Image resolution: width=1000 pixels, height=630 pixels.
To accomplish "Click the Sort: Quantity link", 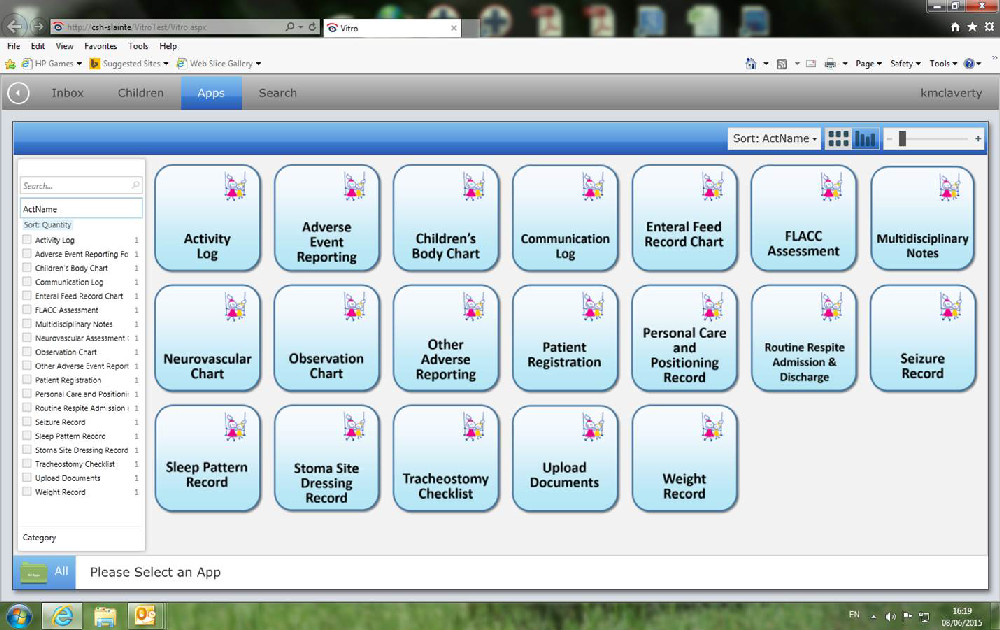I will tap(47, 225).
